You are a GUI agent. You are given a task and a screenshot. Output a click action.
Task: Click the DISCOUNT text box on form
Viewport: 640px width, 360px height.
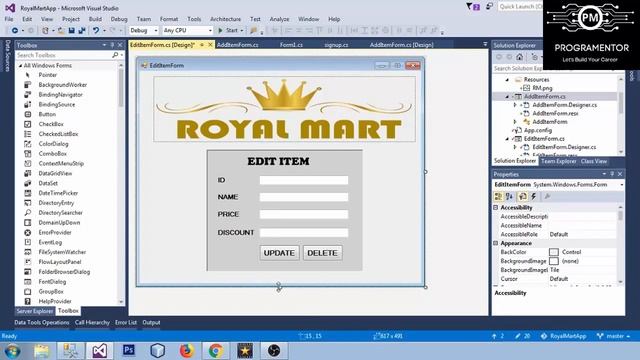[304, 233]
